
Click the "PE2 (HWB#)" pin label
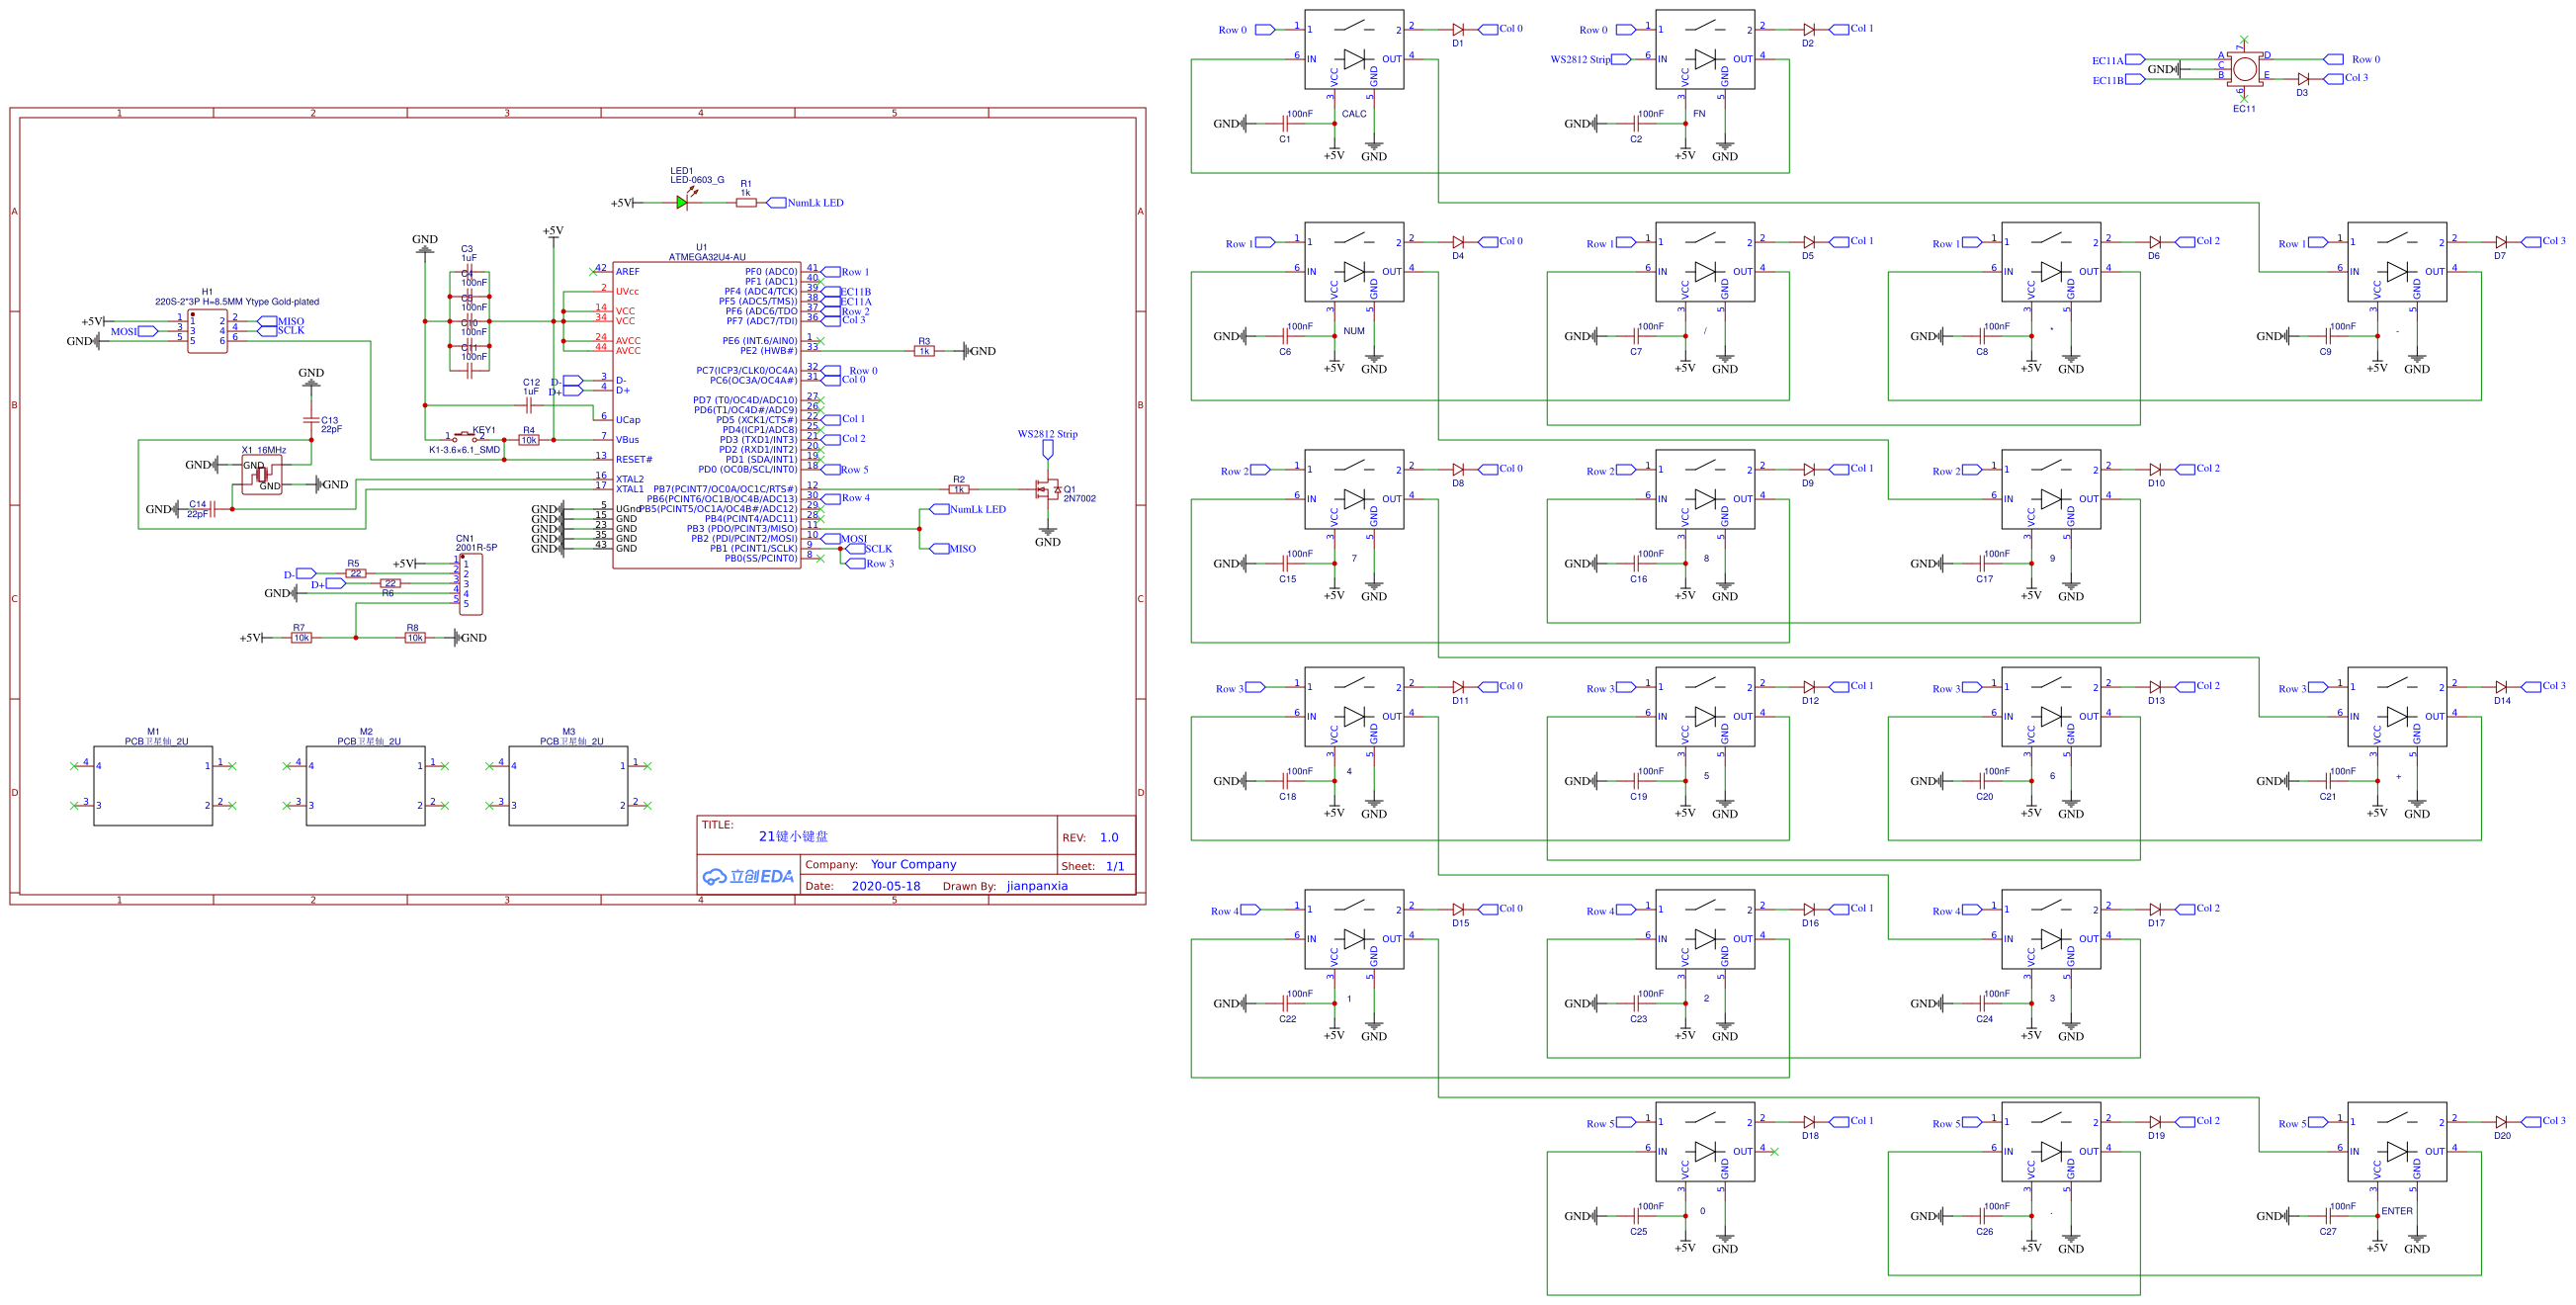point(768,351)
